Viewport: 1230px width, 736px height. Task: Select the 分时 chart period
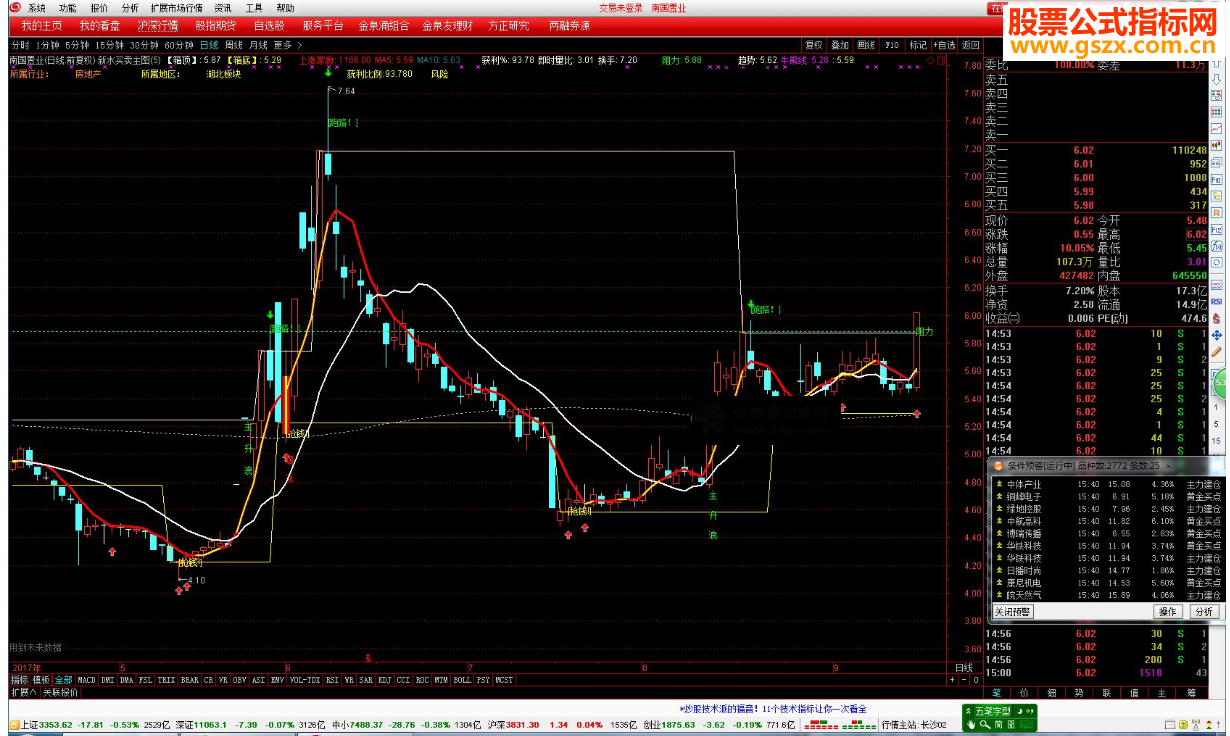[20, 45]
